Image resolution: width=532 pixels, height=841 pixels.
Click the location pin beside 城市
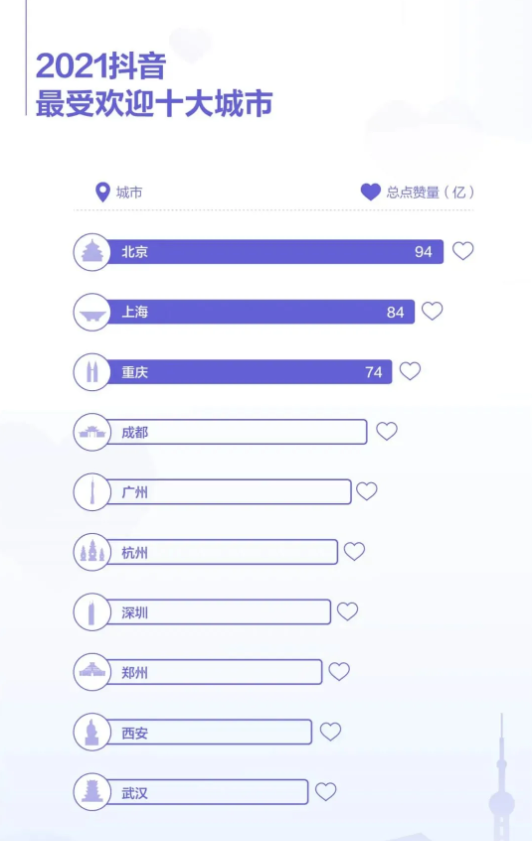(102, 192)
